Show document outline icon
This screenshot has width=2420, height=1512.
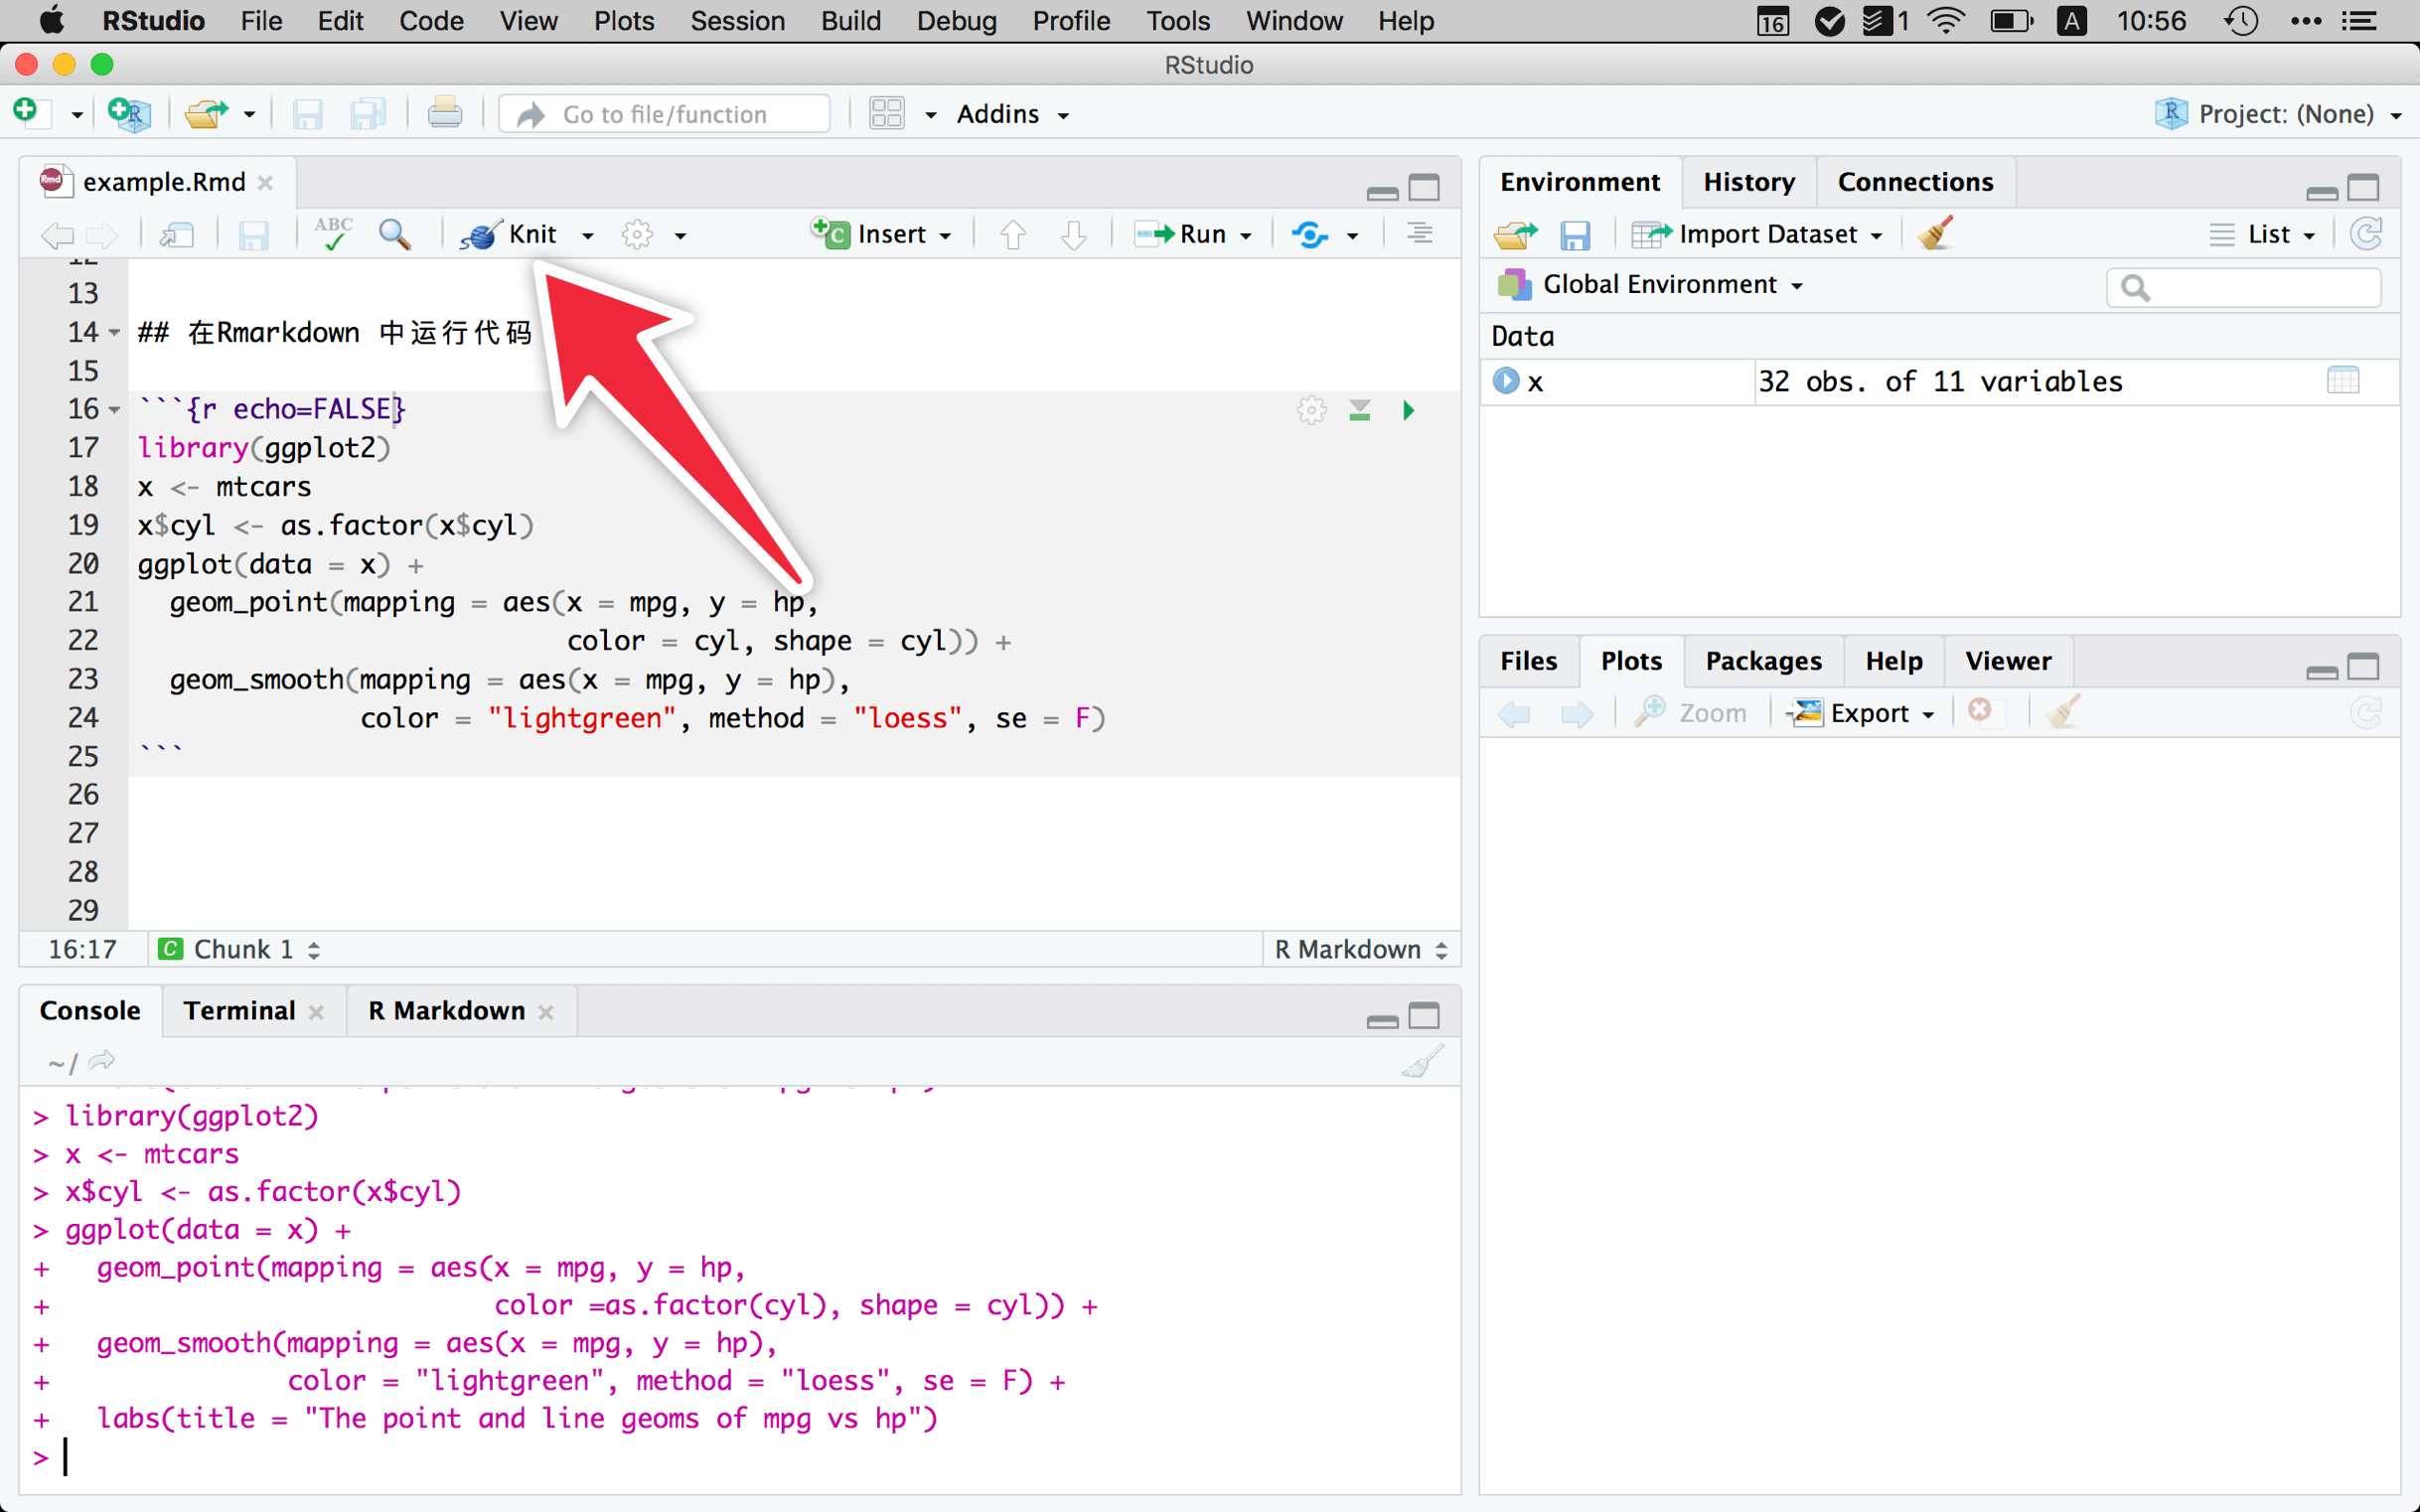[1419, 234]
